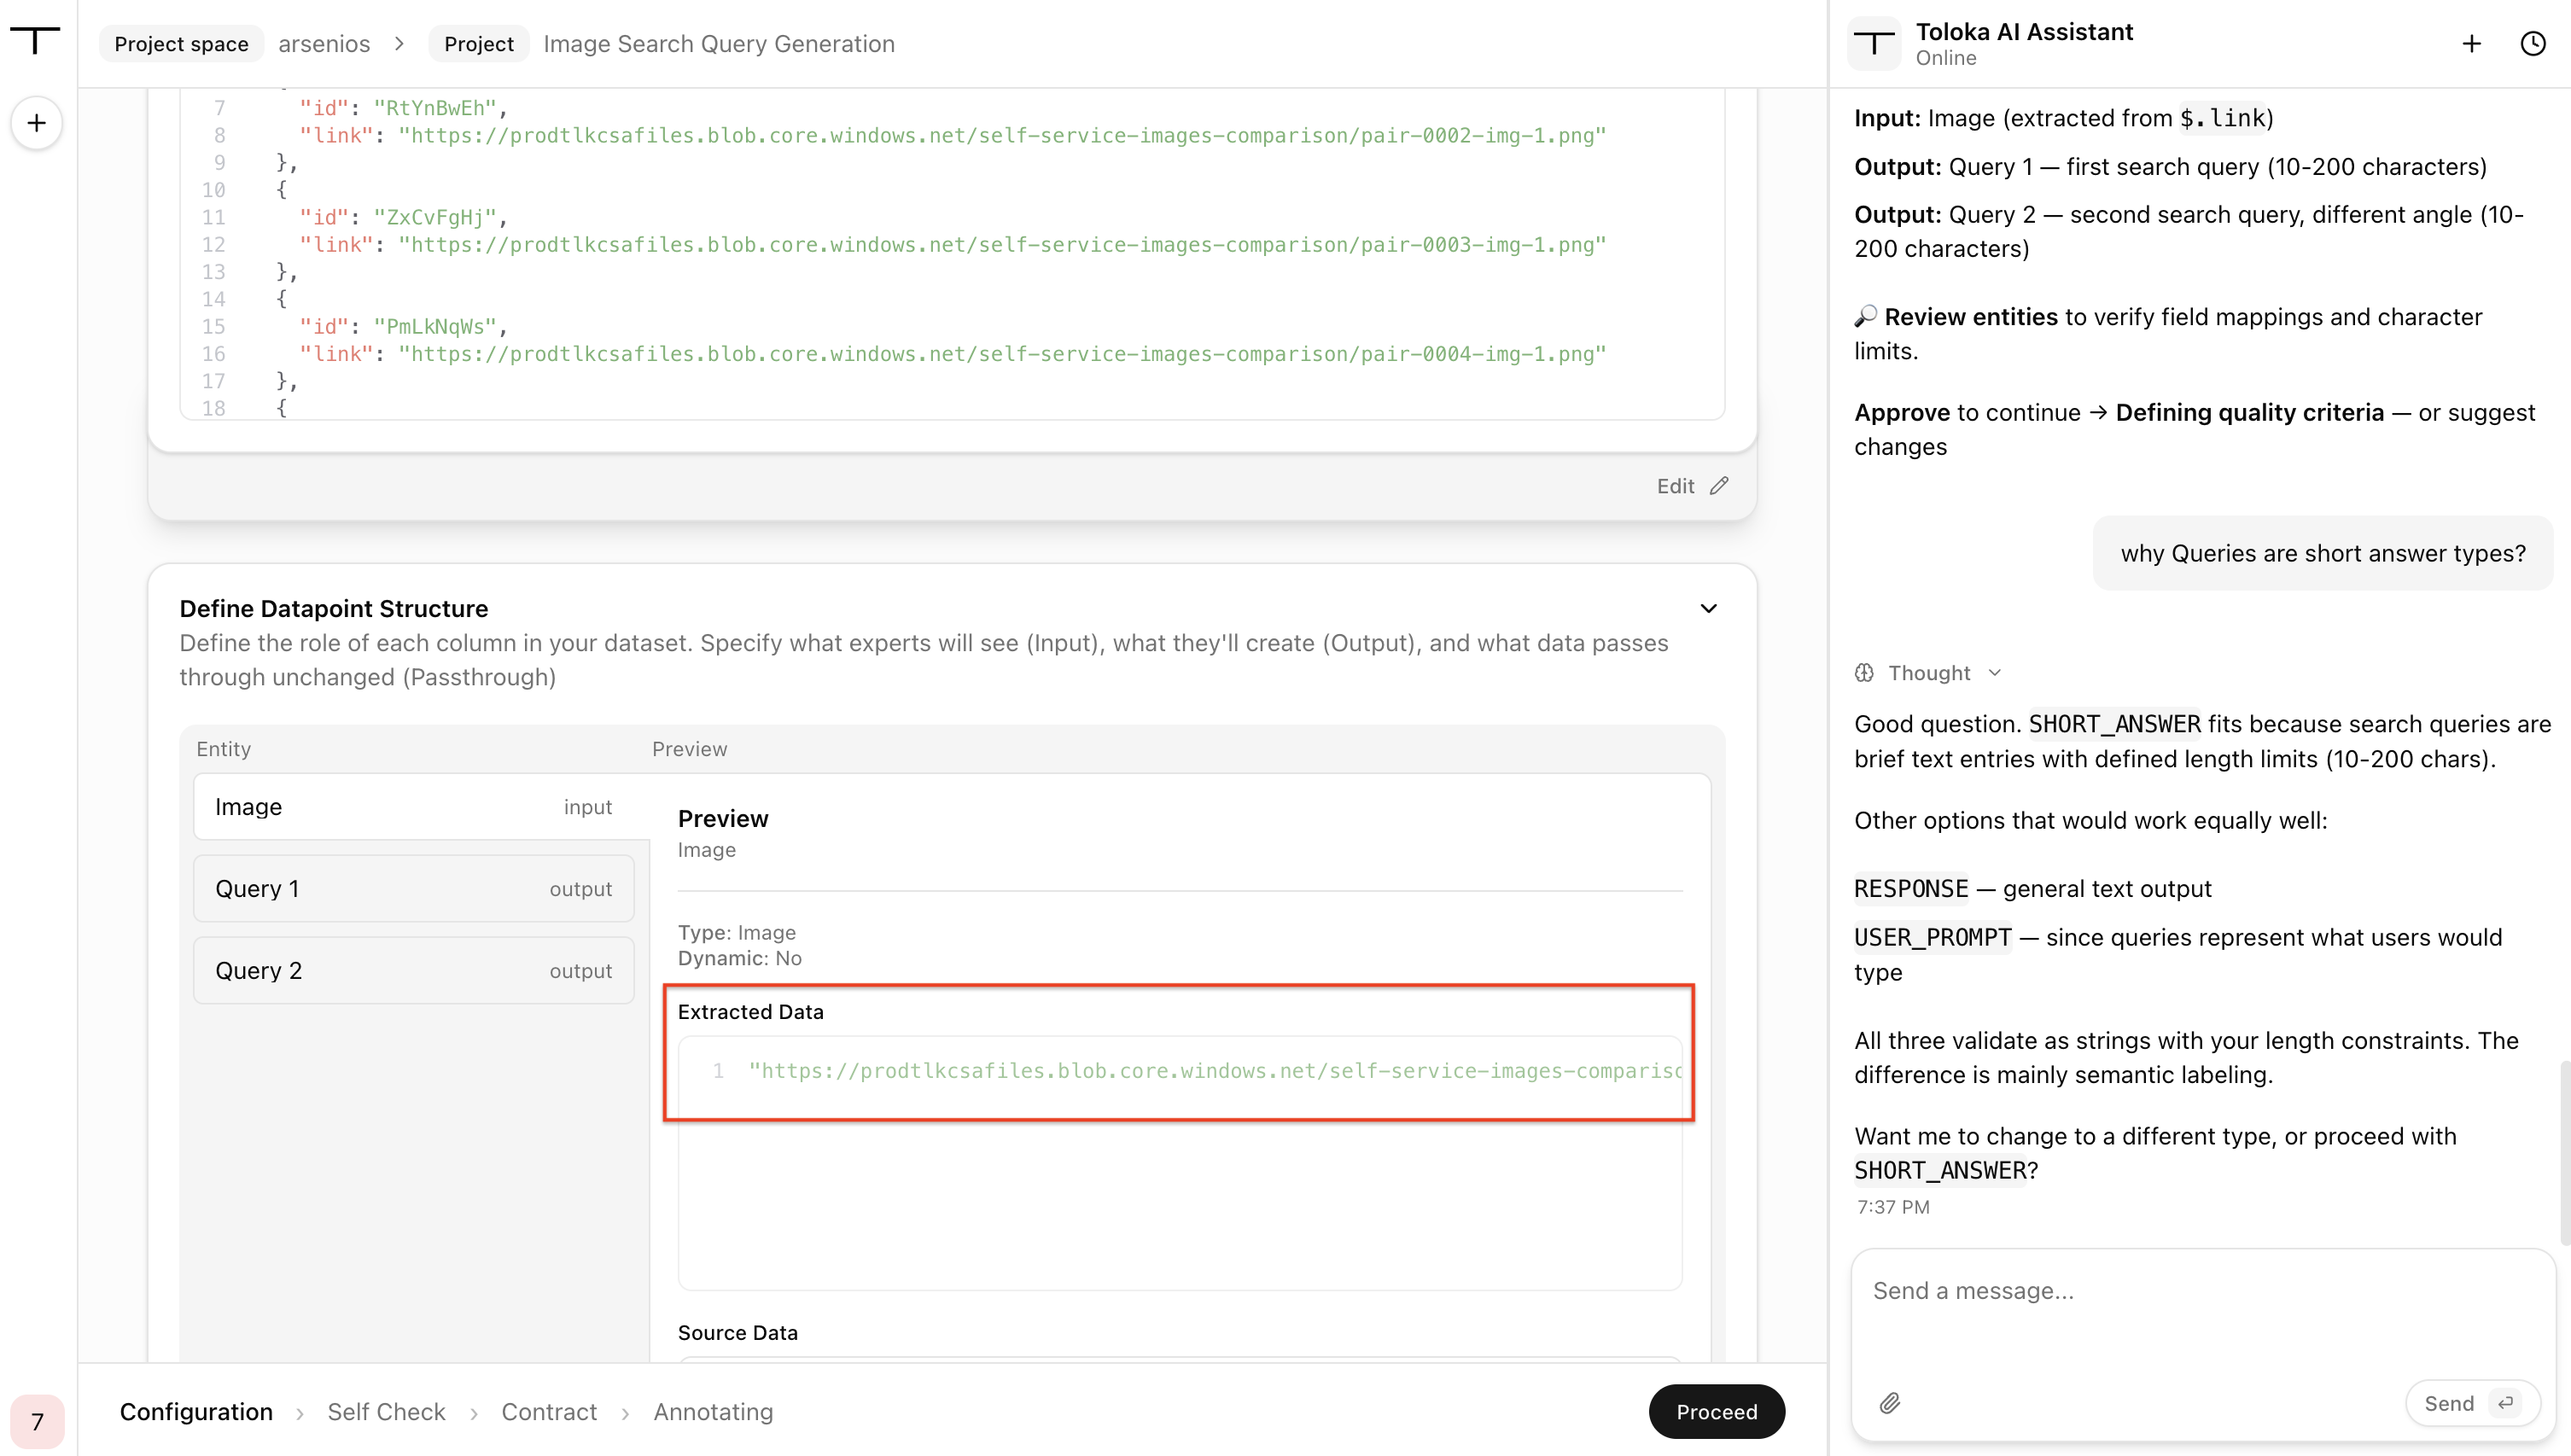Open chat history clock icon
Image resolution: width=2571 pixels, height=1456 pixels.
click(2532, 43)
